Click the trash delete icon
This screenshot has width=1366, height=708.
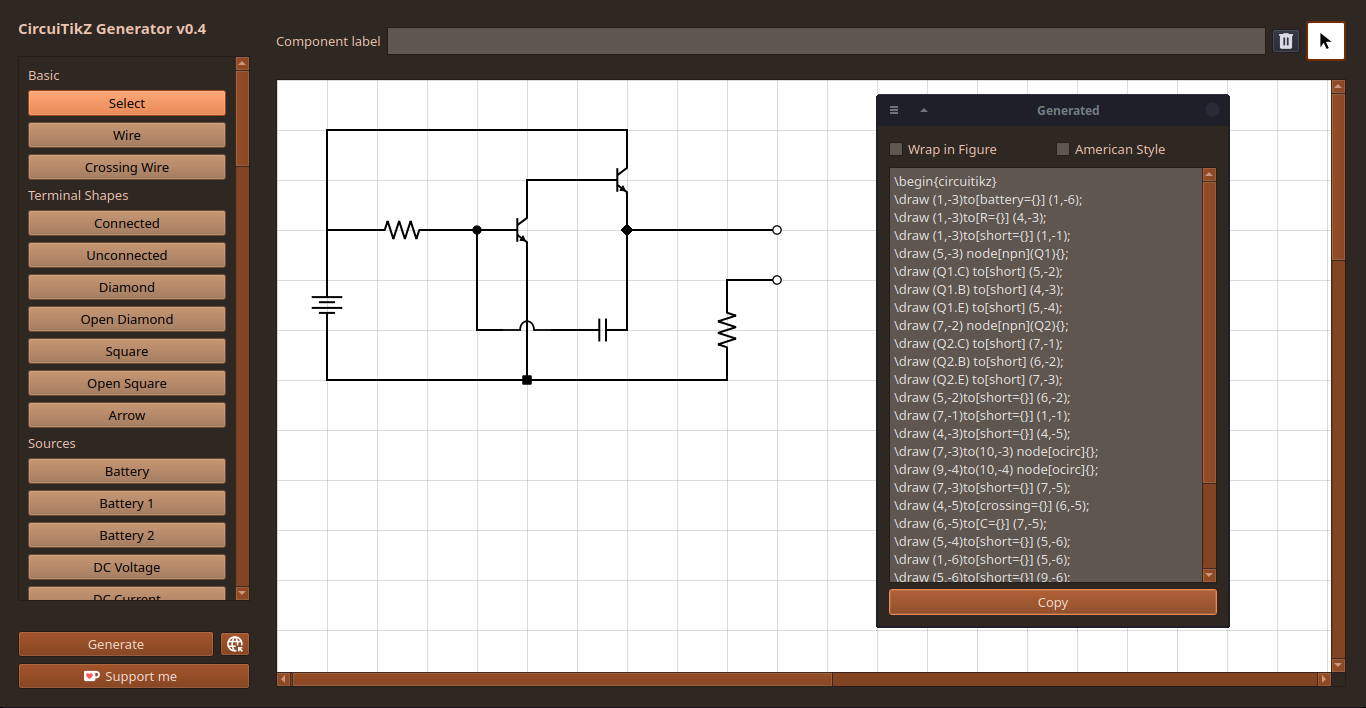[x=1286, y=41]
